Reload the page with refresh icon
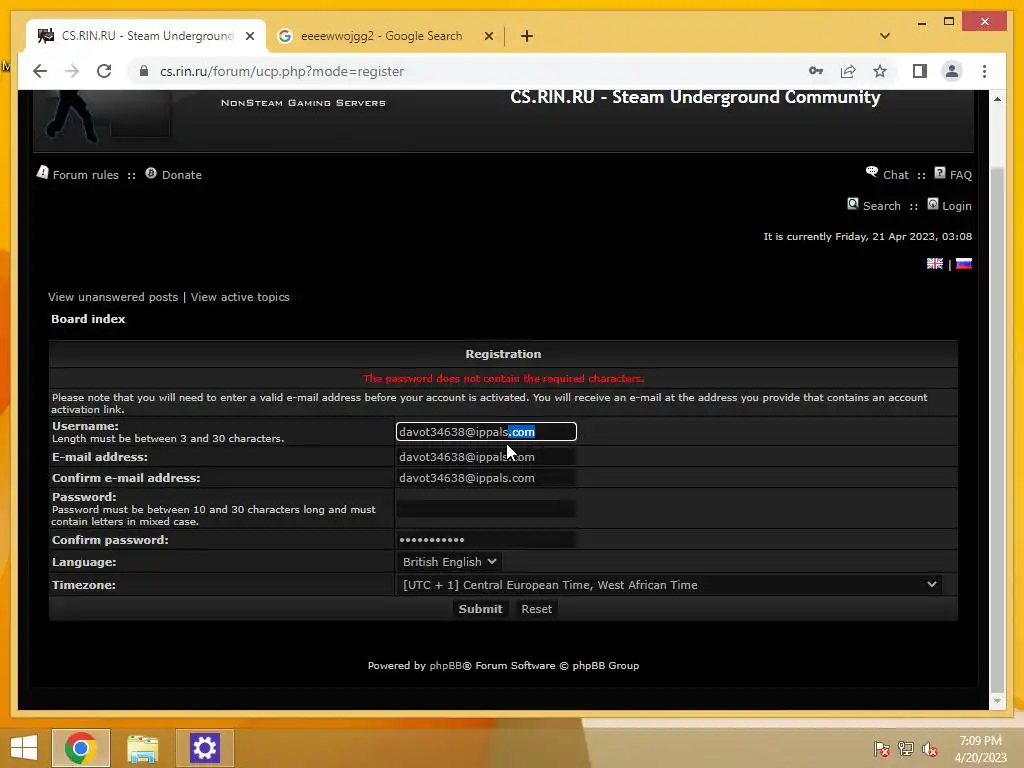The image size is (1024, 768). (104, 71)
